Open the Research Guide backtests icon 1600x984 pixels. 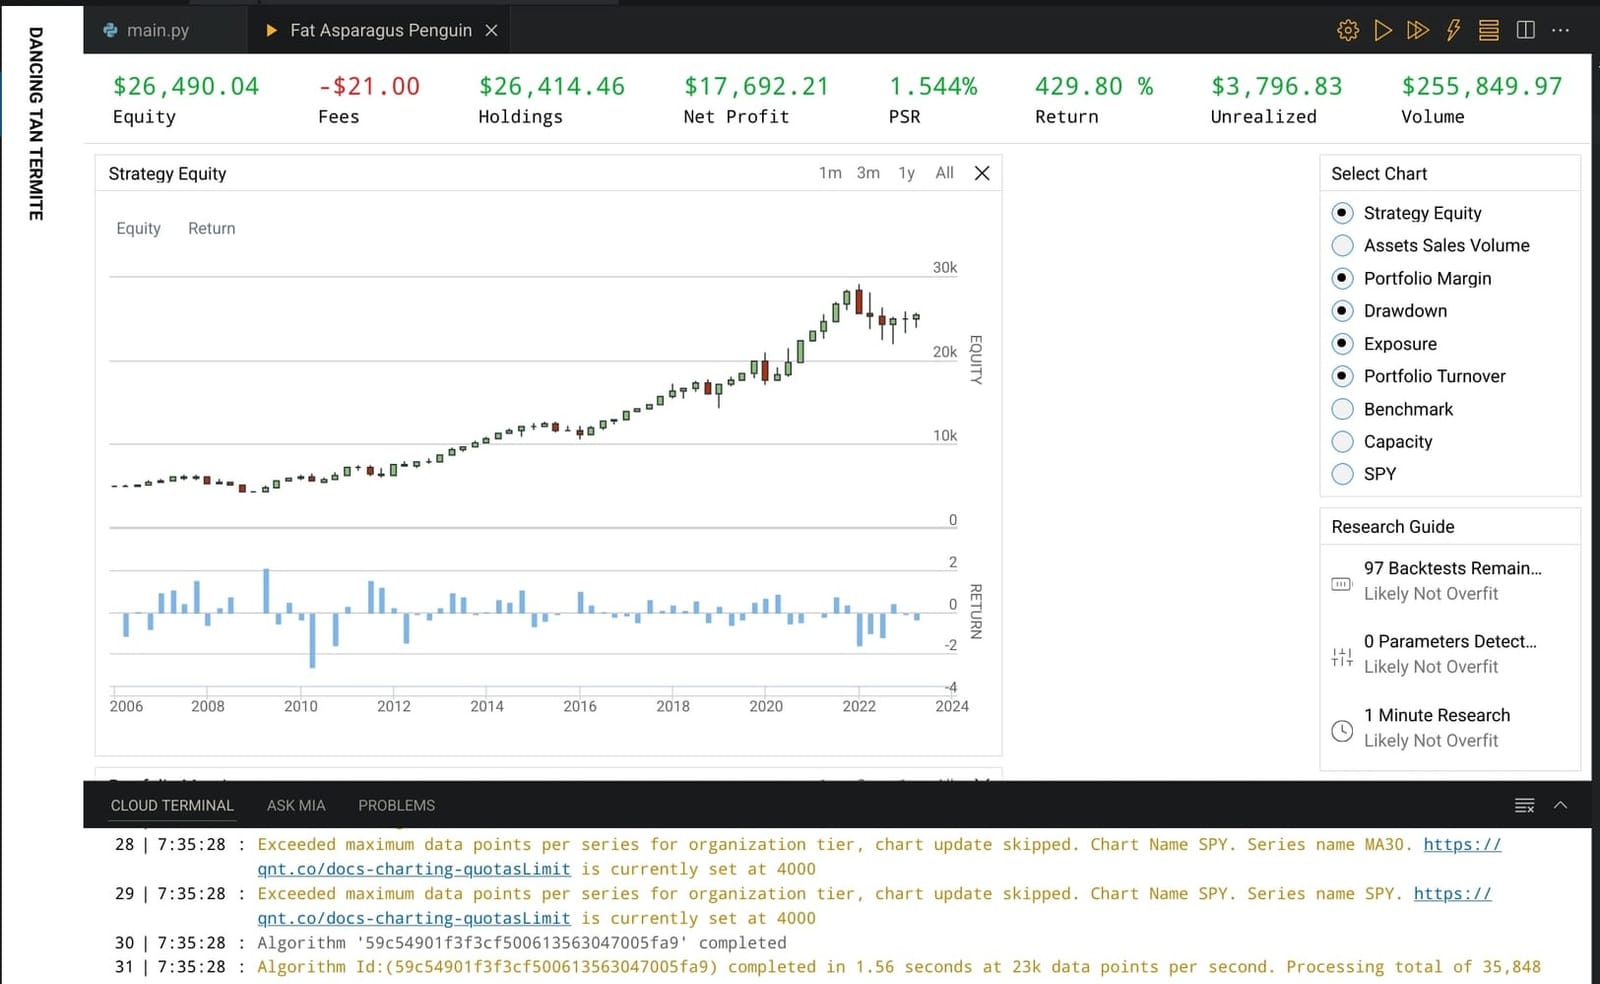pos(1341,583)
